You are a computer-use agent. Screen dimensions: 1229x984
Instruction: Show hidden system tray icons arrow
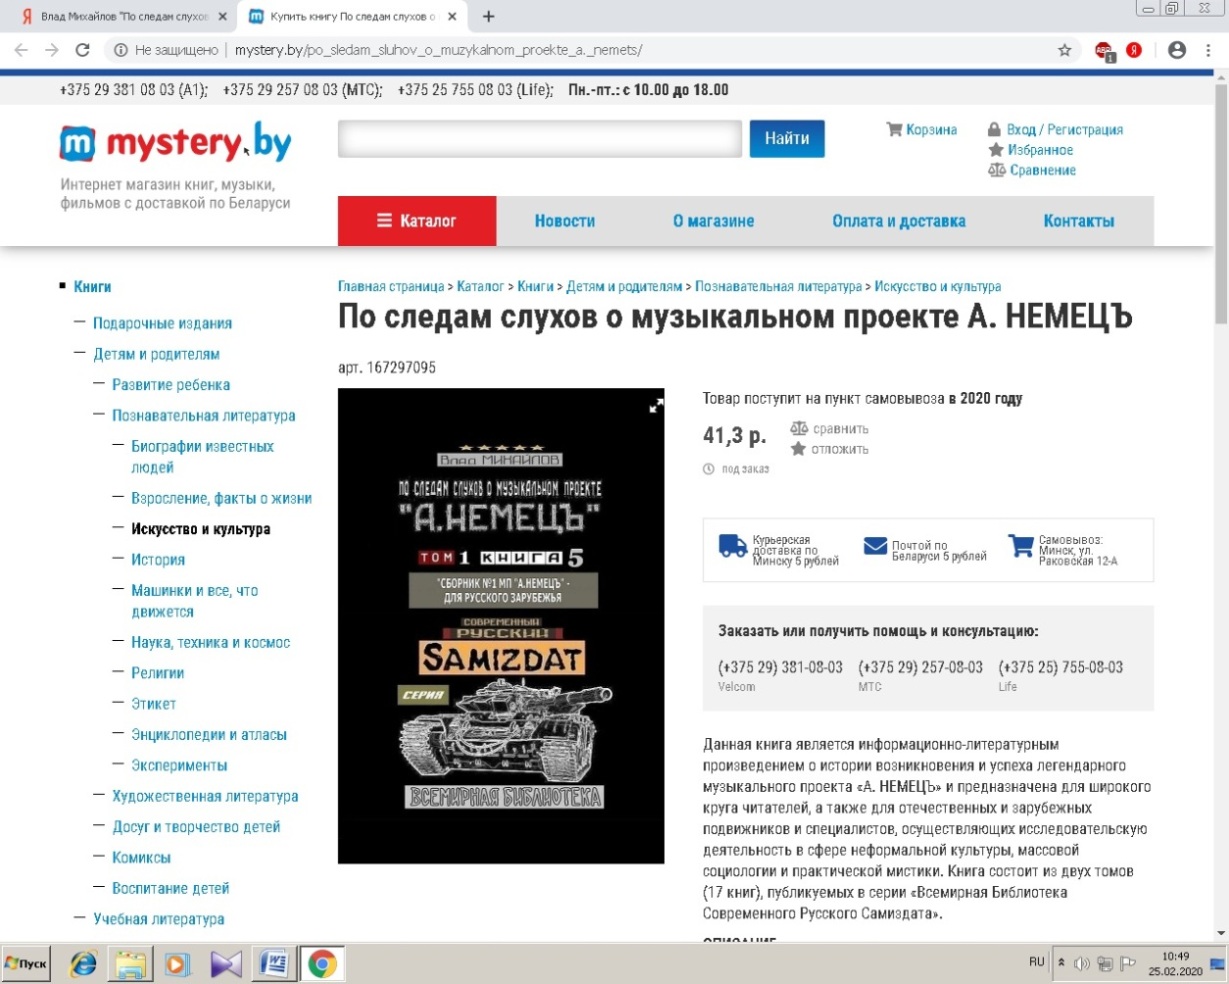pos(1062,963)
